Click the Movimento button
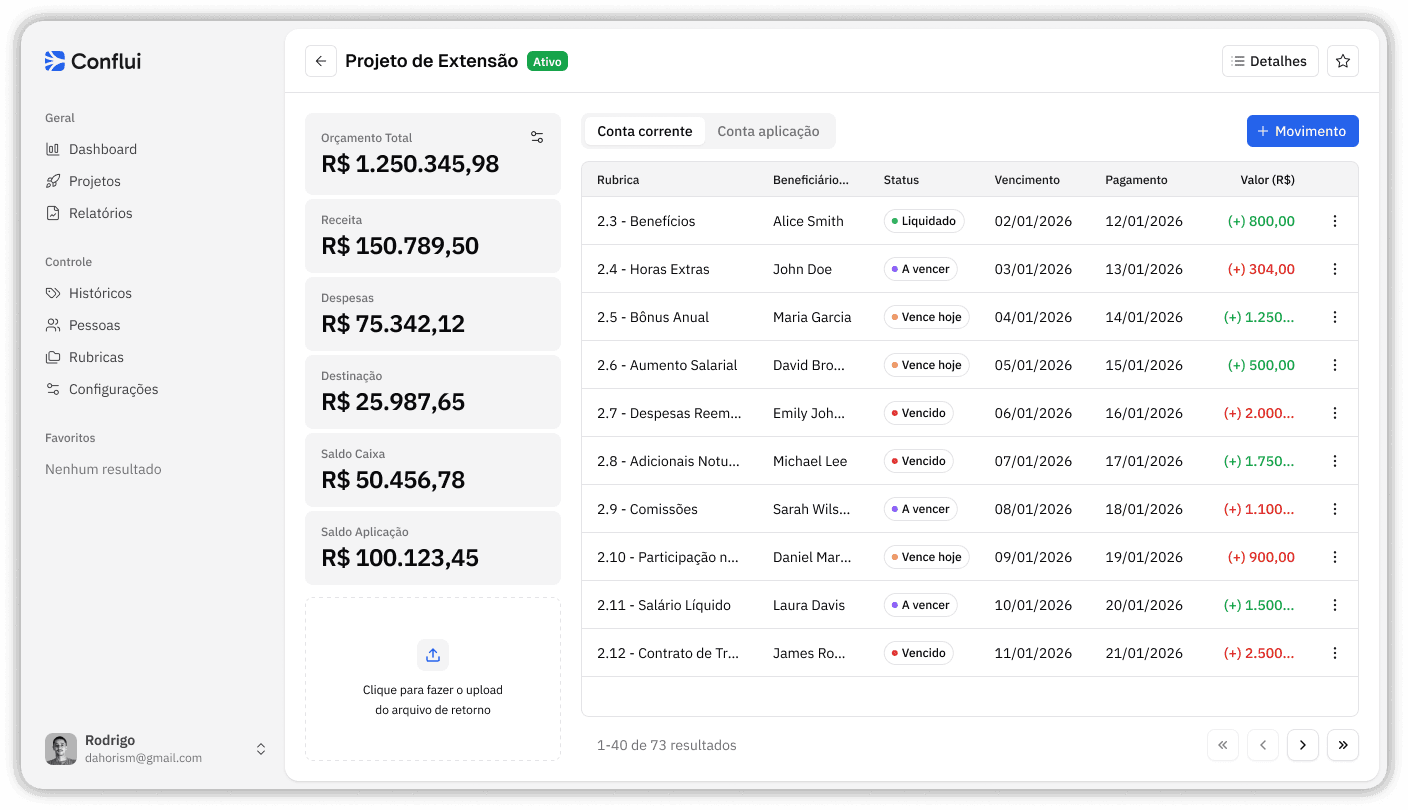1408x810 pixels. [1302, 131]
